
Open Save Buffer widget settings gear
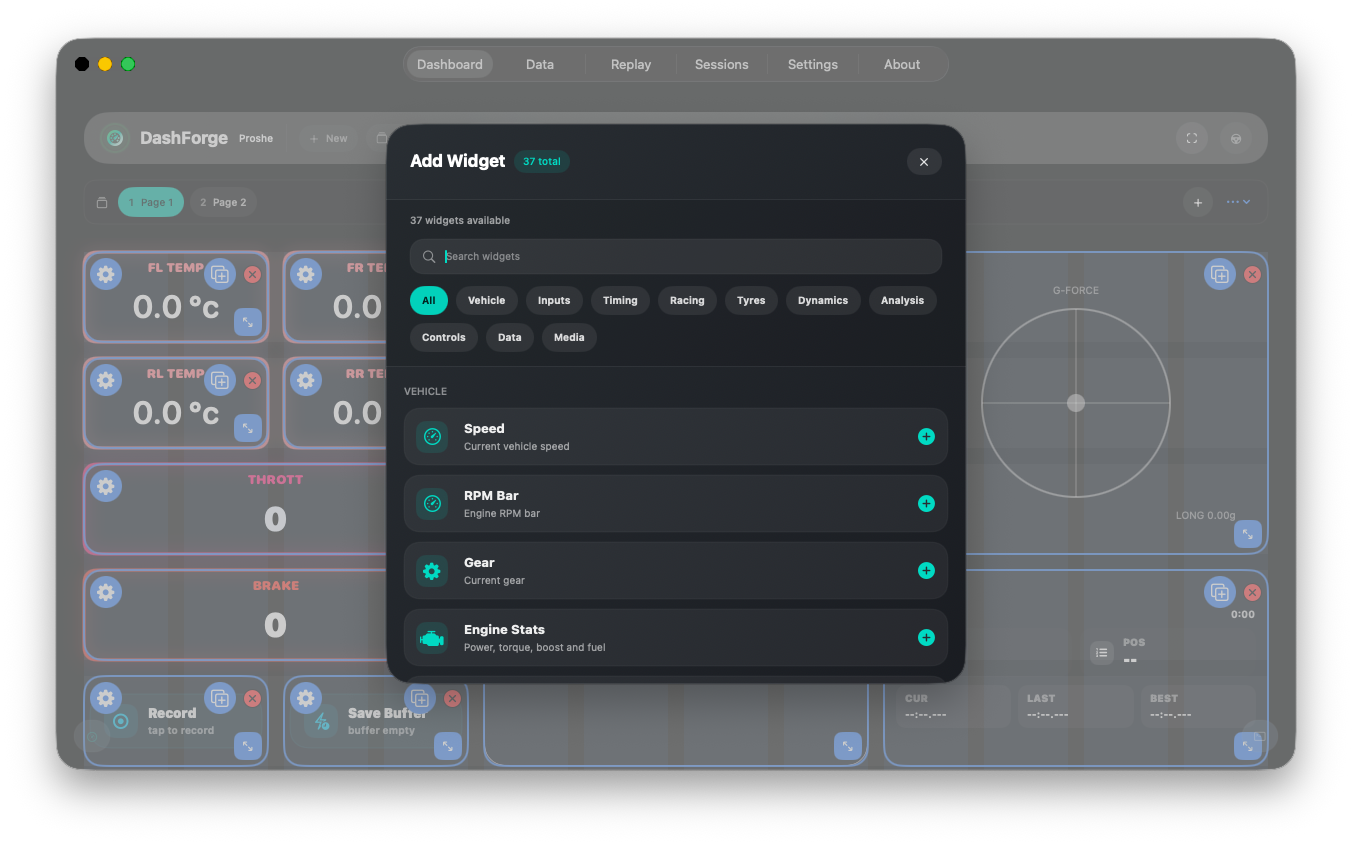coord(306,698)
